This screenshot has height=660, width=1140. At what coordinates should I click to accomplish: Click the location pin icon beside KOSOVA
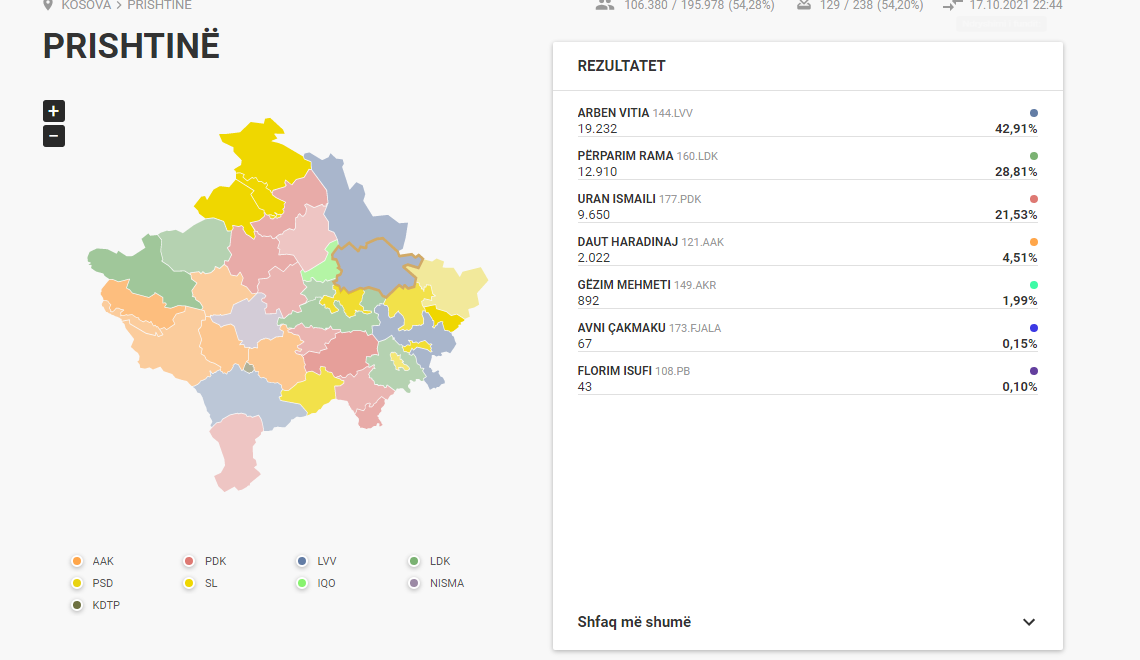pos(48,5)
